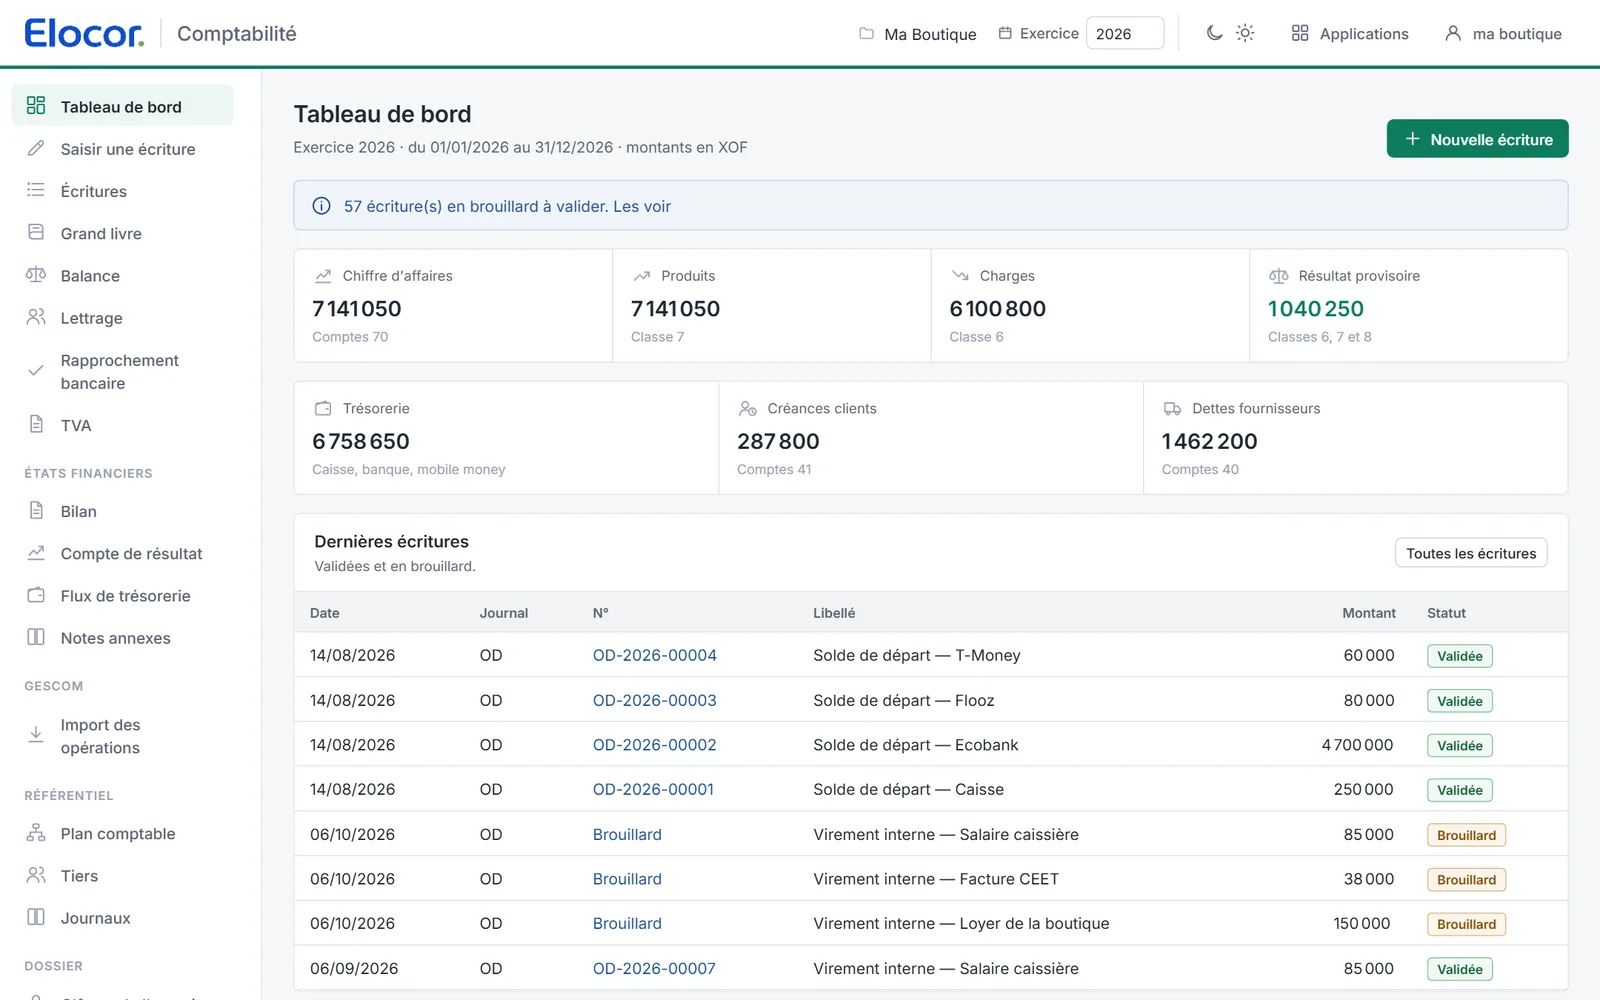This screenshot has height=1000, width=1600.
Task: Open the TVA document icon
Action: pyautogui.click(x=36, y=424)
